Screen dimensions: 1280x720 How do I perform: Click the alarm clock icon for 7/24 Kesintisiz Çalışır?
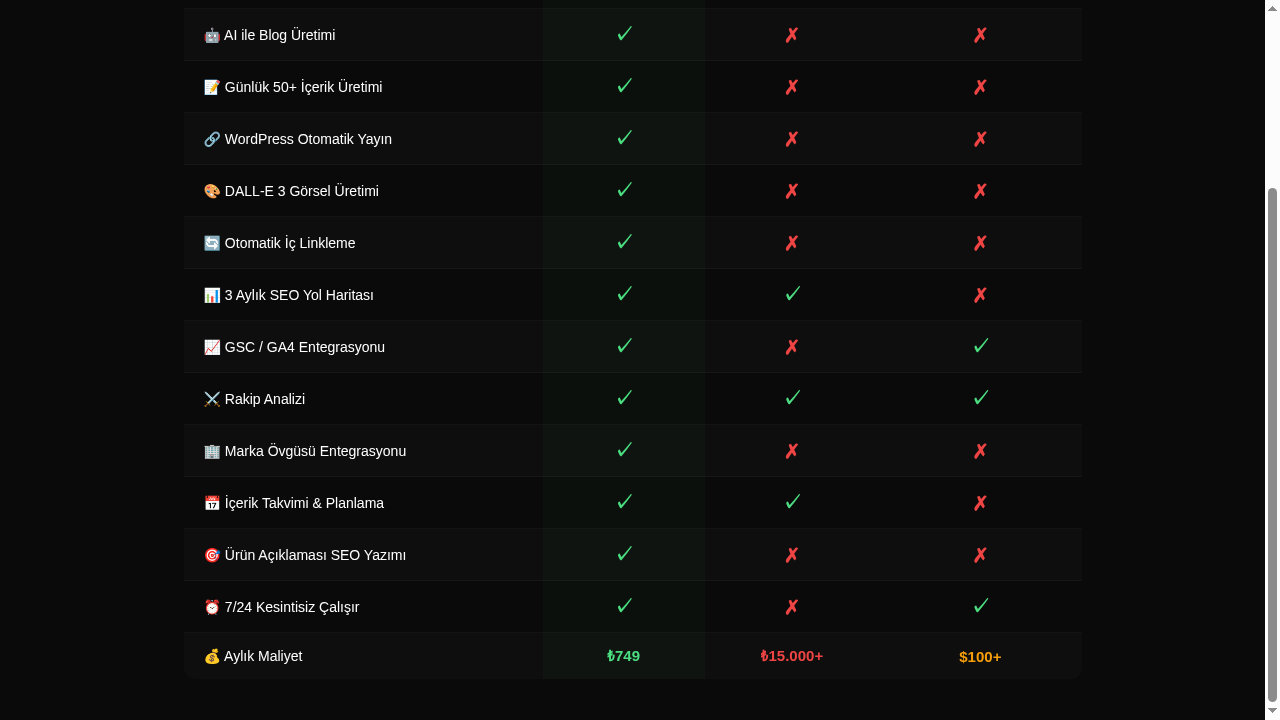tap(212, 607)
